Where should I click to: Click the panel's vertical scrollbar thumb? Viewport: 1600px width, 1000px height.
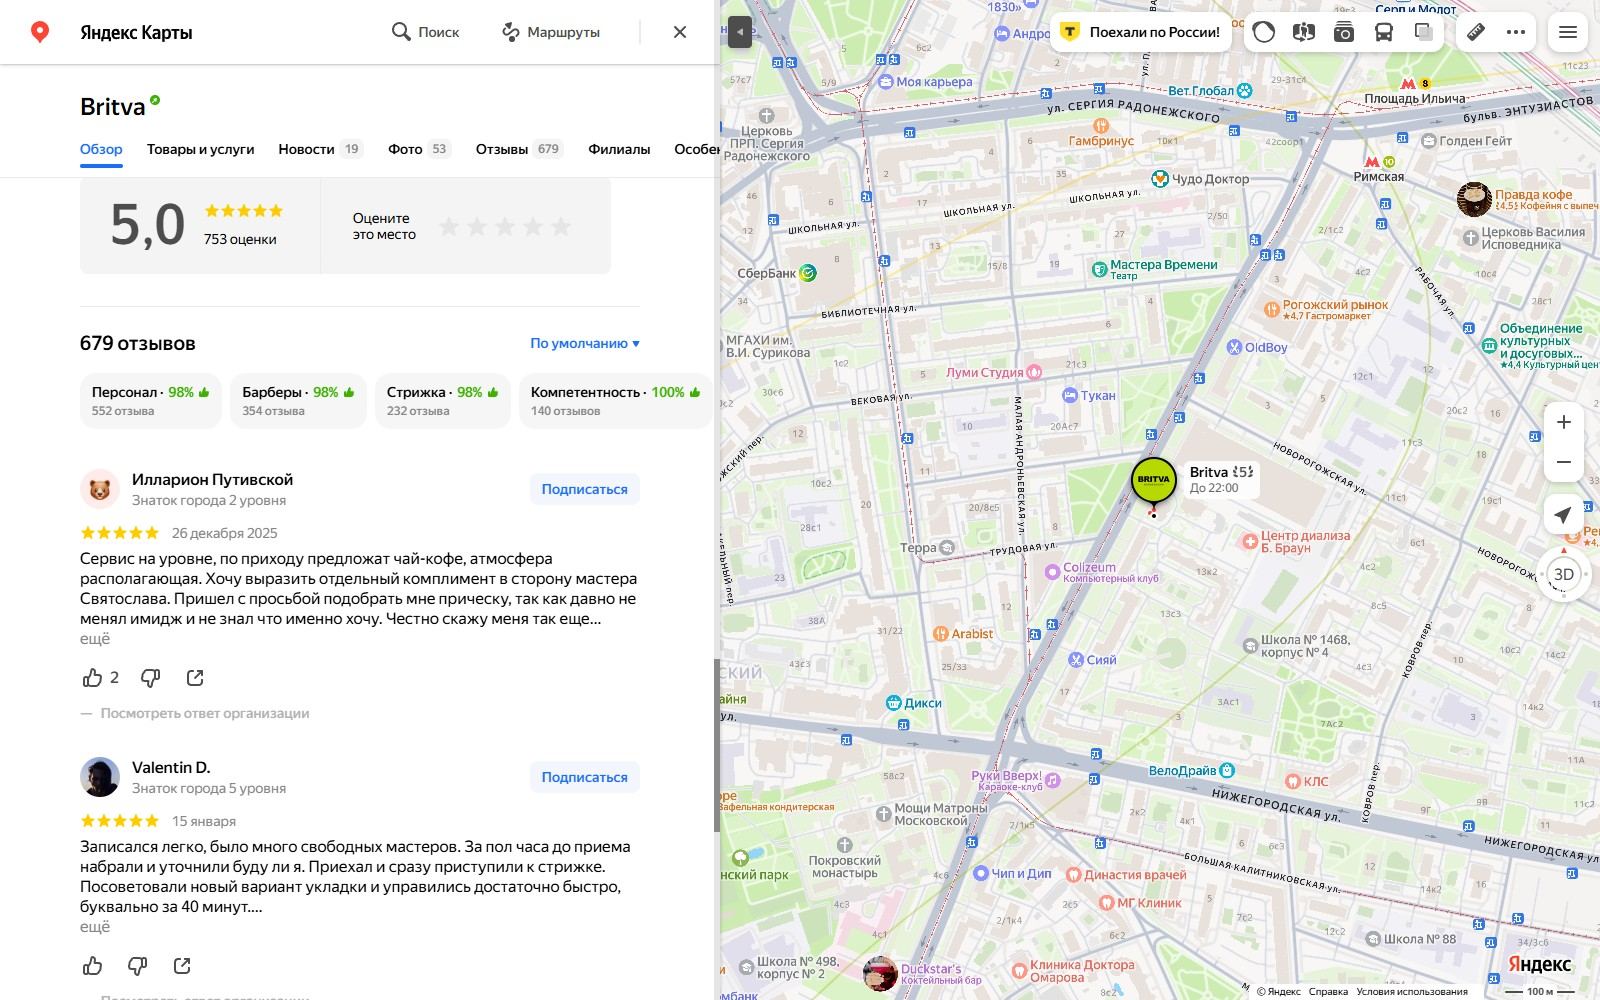[x=716, y=745]
